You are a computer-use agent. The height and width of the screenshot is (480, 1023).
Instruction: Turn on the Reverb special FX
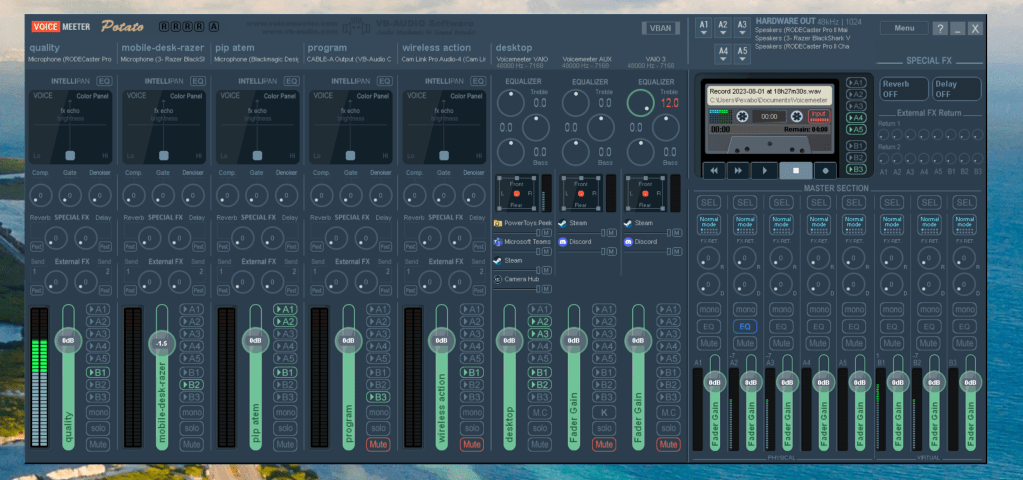[904, 89]
